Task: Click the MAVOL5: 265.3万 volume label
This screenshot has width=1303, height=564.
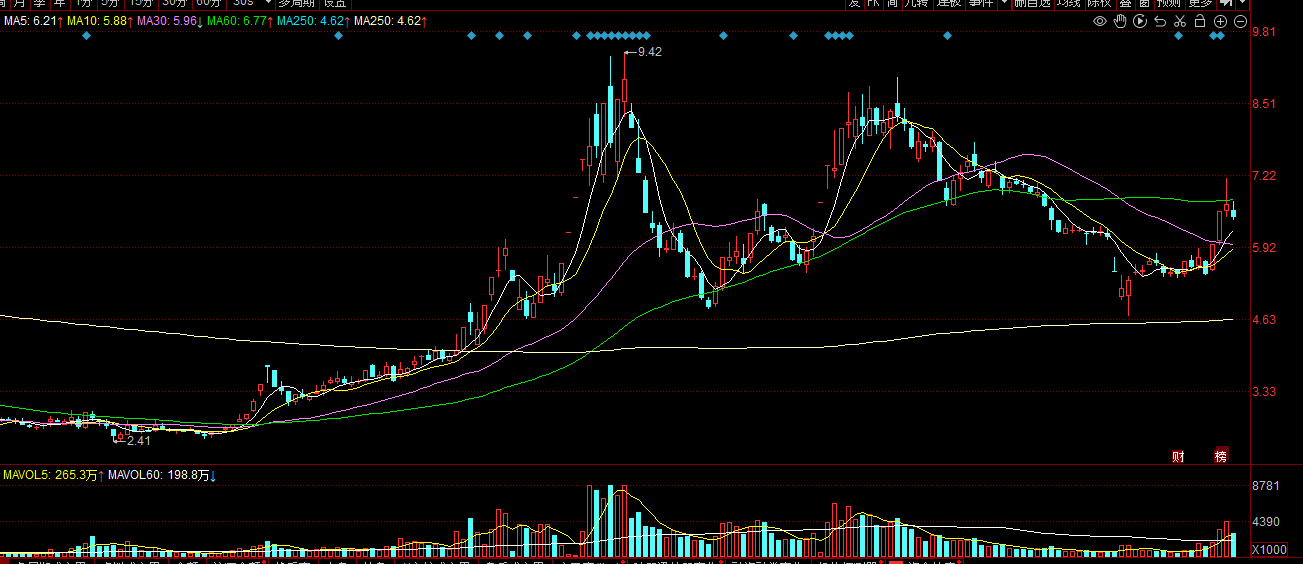Action: point(52,475)
